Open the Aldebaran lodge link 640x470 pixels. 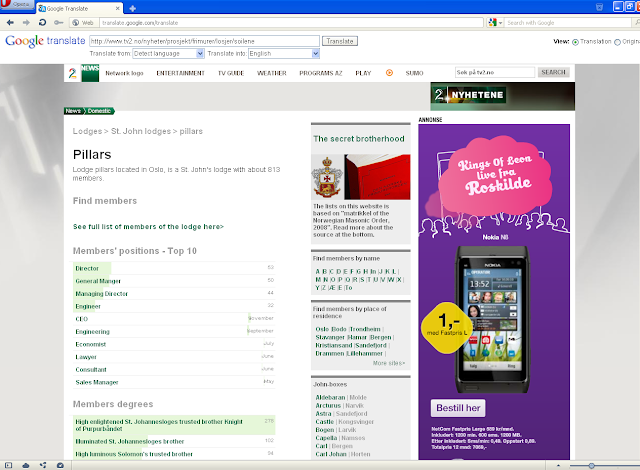pyautogui.click(x=330, y=397)
